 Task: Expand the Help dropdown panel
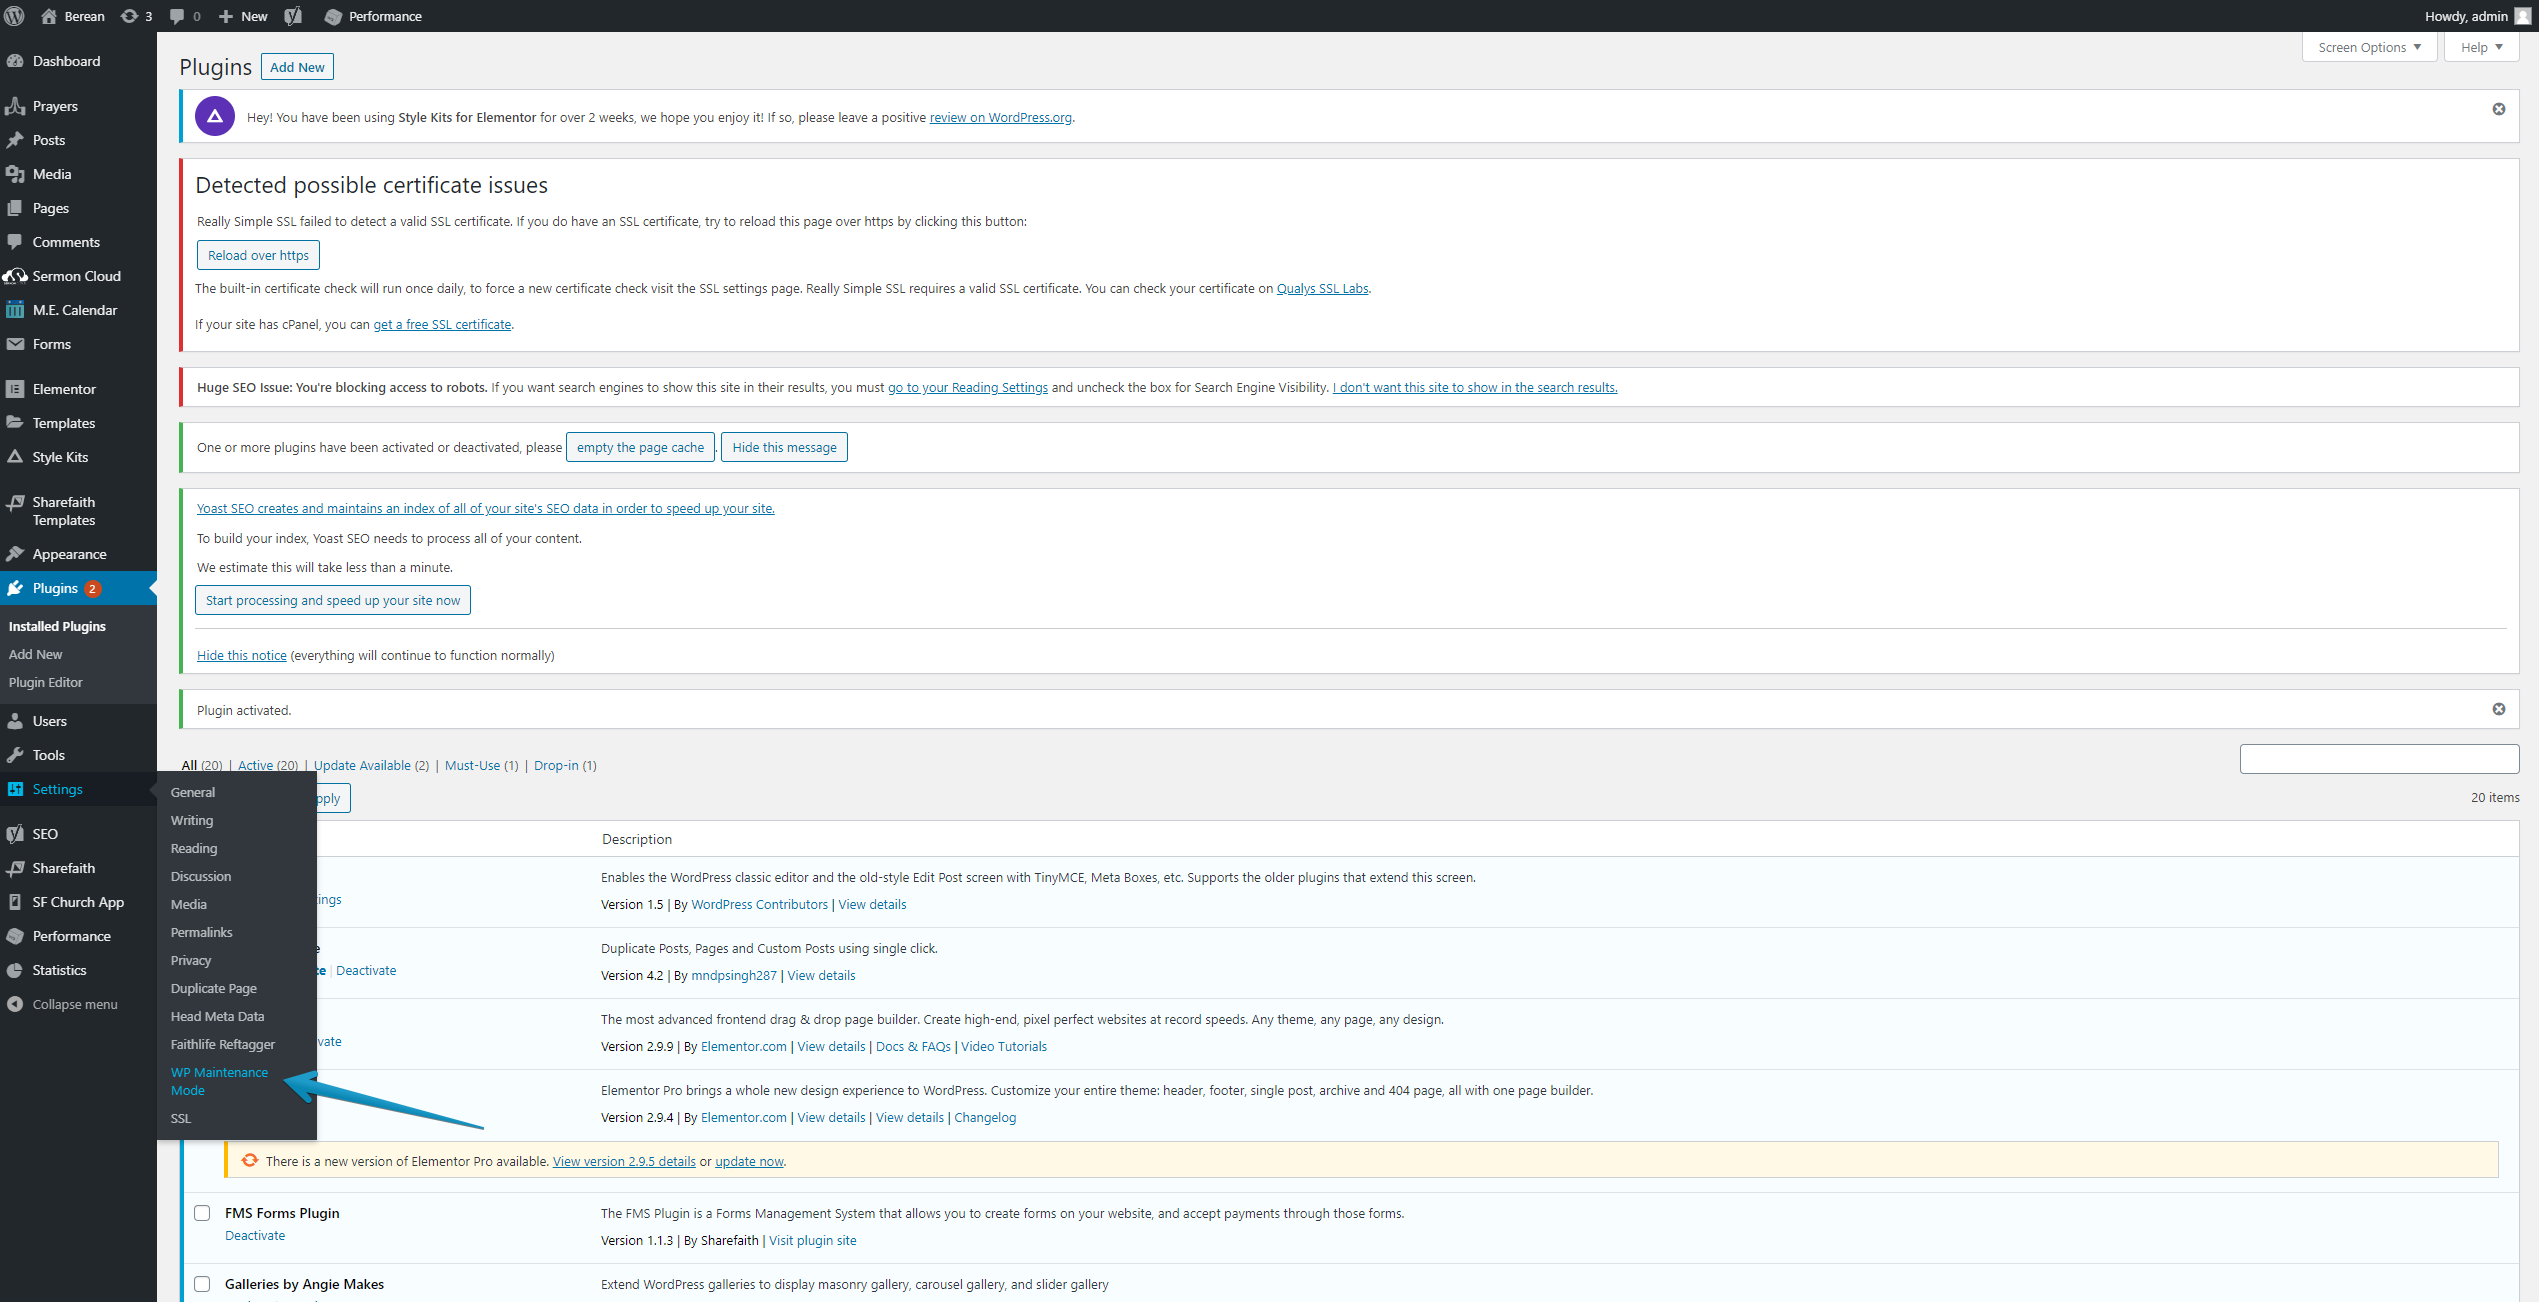pos(2481,47)
